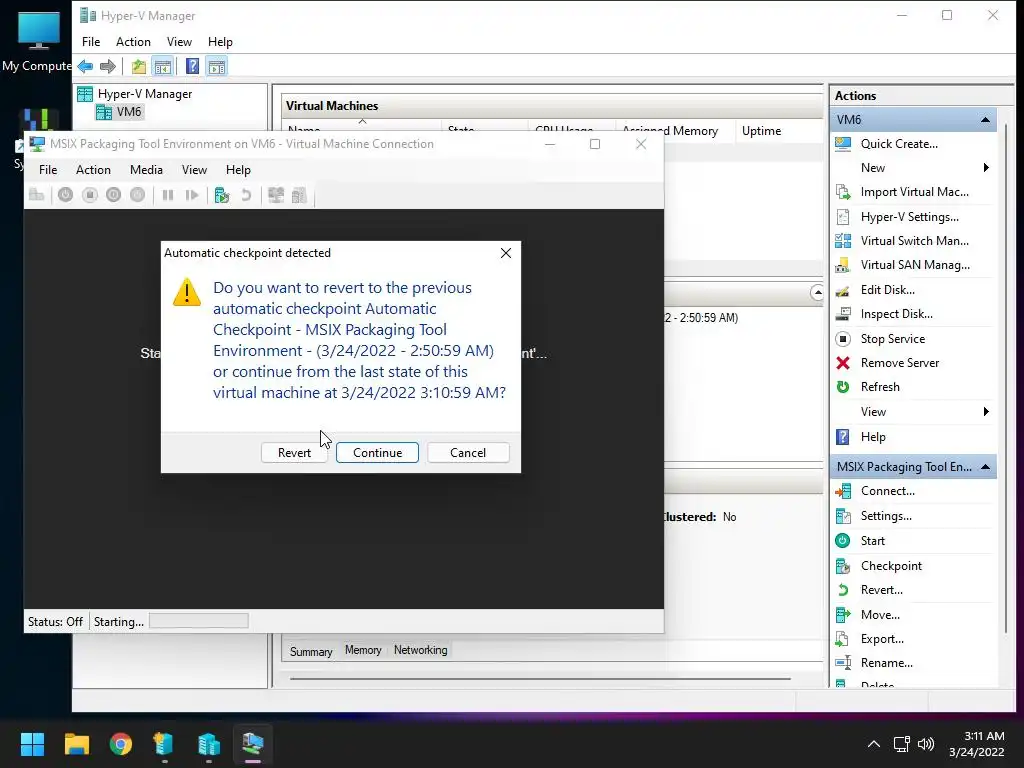Click the Actions pane vertical scrollbar

(1006, 379)
